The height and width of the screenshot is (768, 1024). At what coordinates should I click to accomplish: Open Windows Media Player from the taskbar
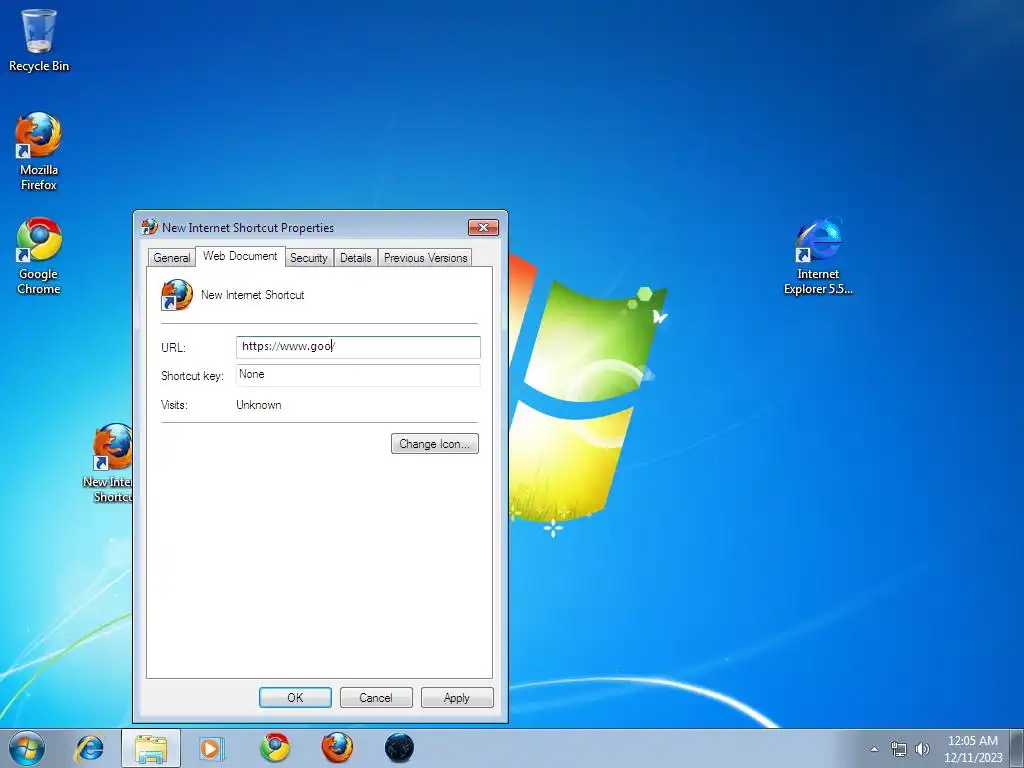click(212, 748)
